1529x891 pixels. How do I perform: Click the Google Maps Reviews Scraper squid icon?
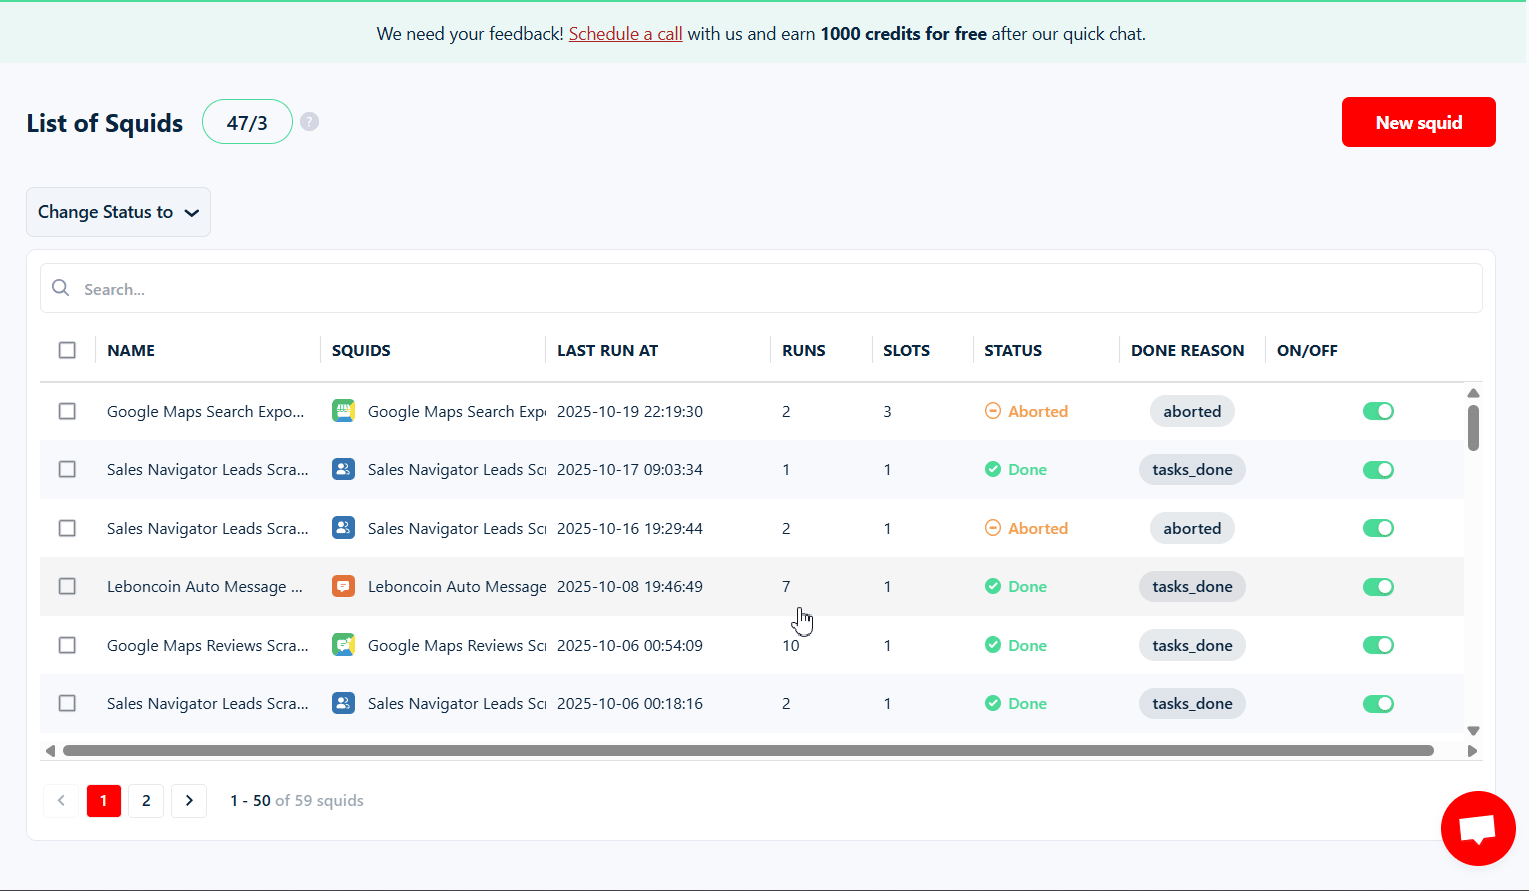tap(343, 645)
